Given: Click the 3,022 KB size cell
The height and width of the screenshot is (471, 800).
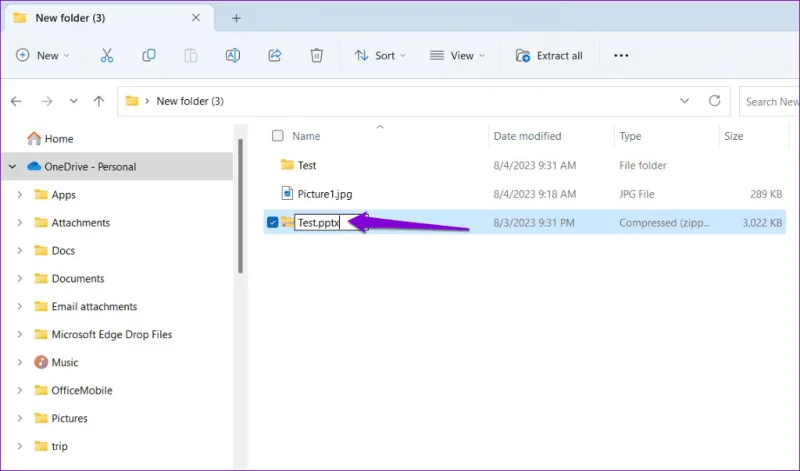Looking at the screenshot, I should pyautogui.click(x=762, y=222).
